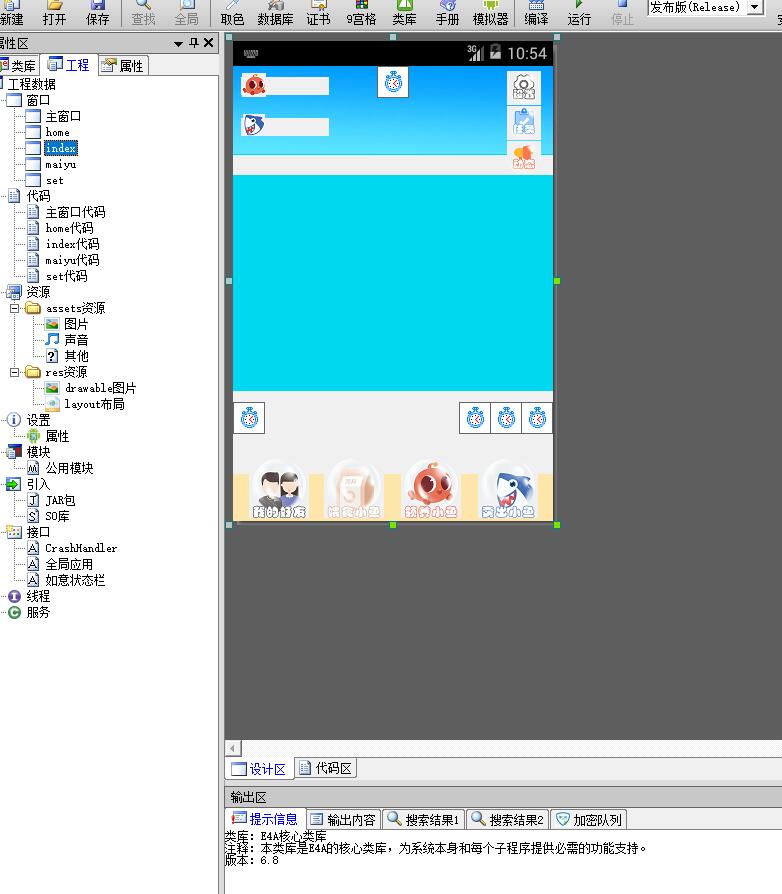Open the 手册 (manual) toolbar icon
782x894 pixels.
pos(447,13)
